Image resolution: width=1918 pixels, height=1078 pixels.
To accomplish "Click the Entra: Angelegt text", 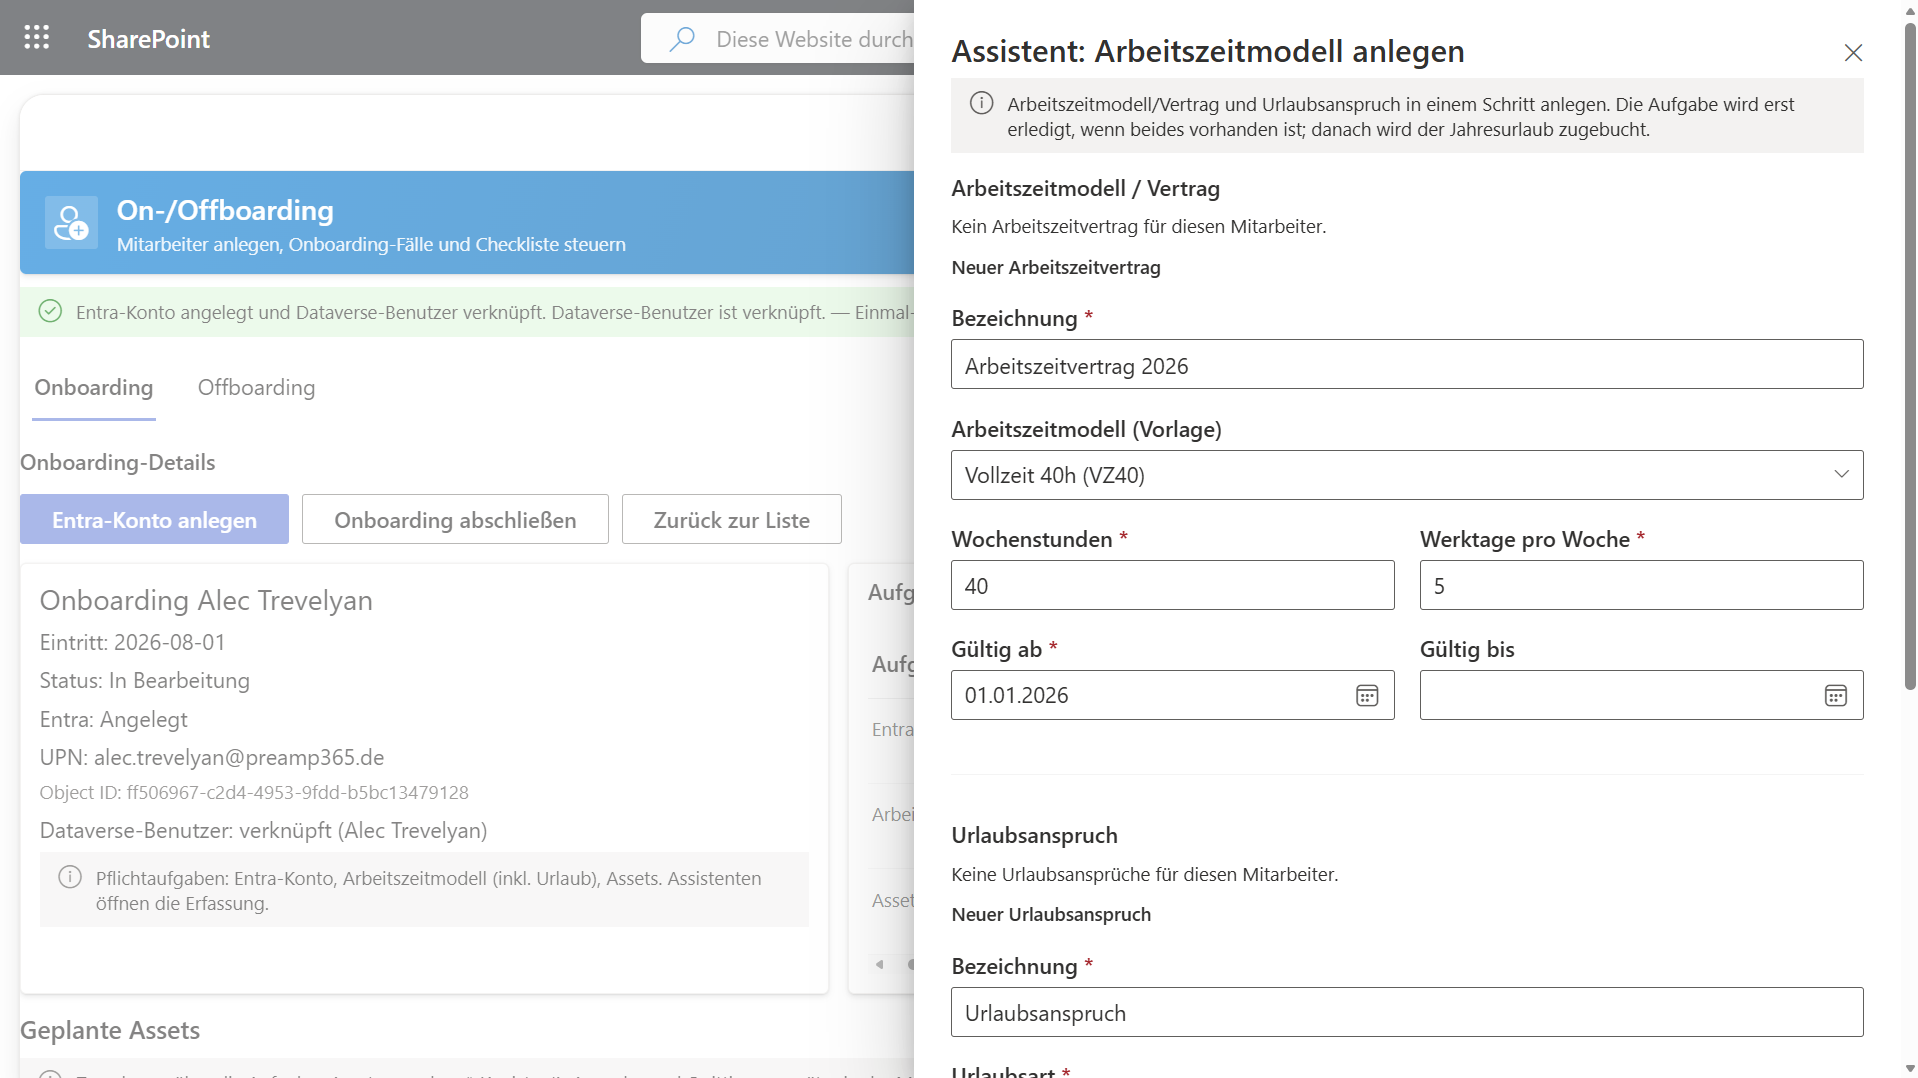I will 113,719.
